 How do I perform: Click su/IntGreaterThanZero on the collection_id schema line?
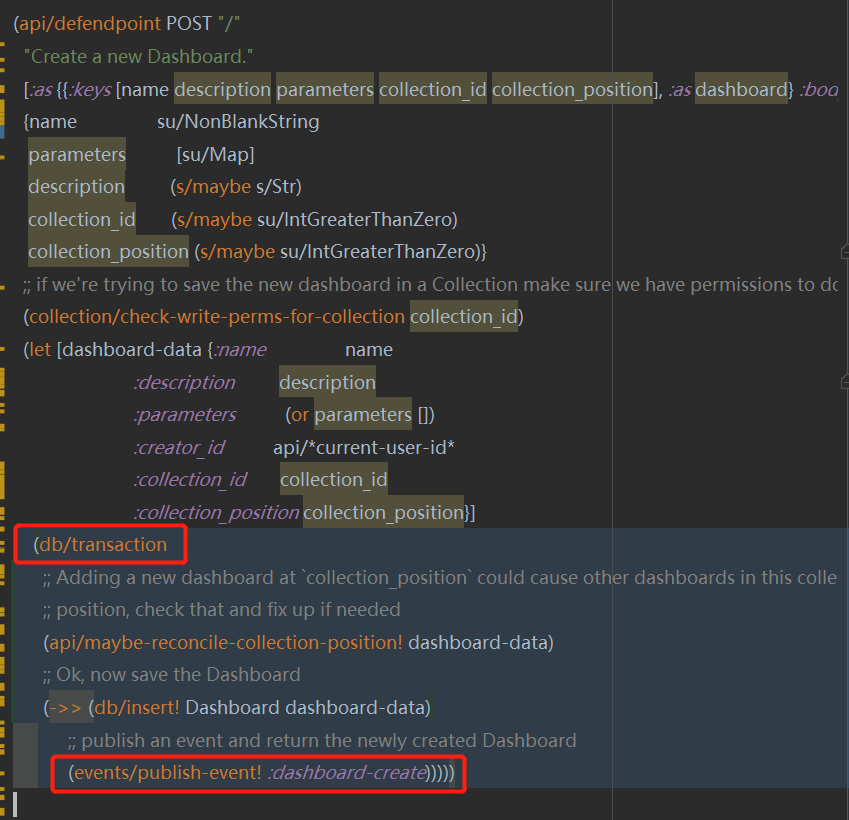[355, 220]
